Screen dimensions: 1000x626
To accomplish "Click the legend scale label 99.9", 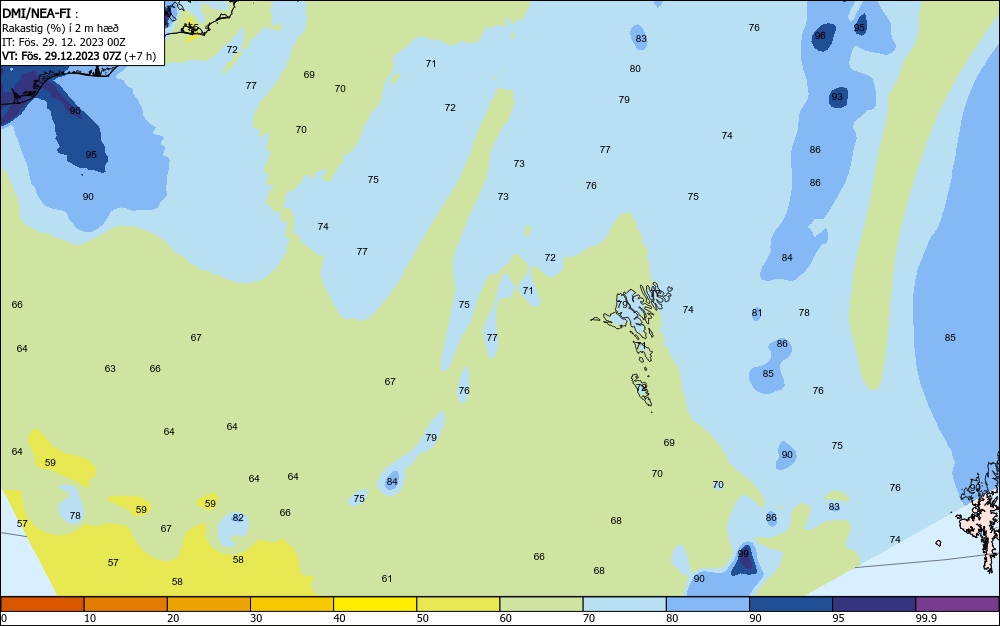I will [926, 618].
